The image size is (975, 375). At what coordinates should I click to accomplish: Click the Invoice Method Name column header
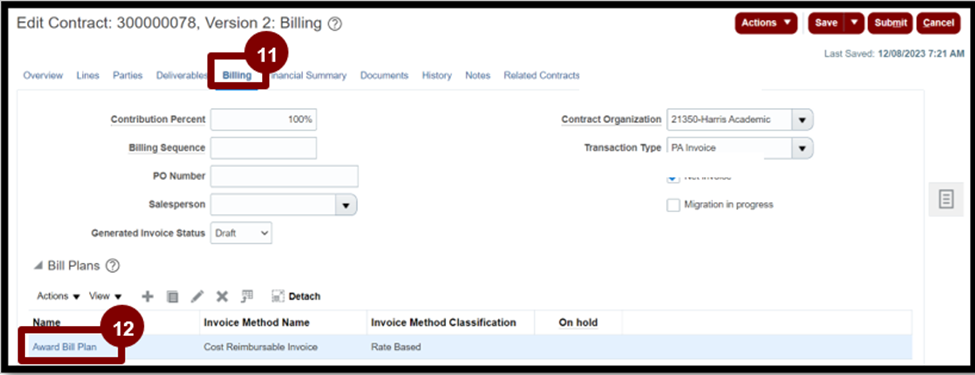[257, 323]
